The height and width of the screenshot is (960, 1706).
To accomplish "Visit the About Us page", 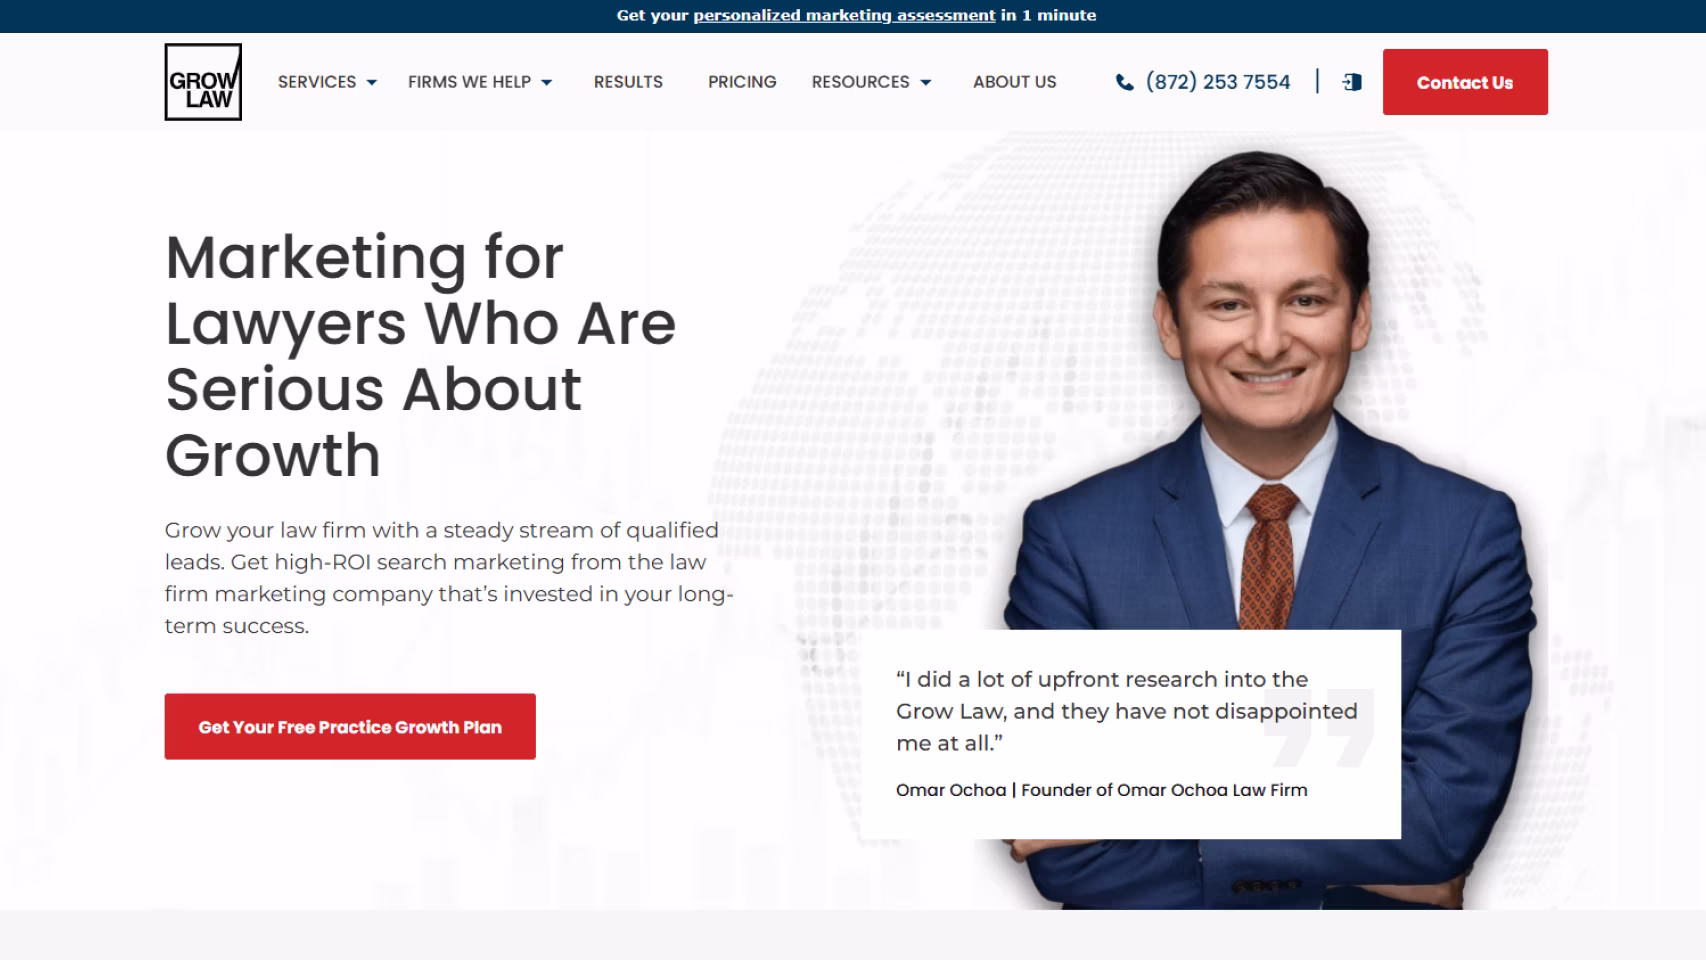I will click(1014, 82).
